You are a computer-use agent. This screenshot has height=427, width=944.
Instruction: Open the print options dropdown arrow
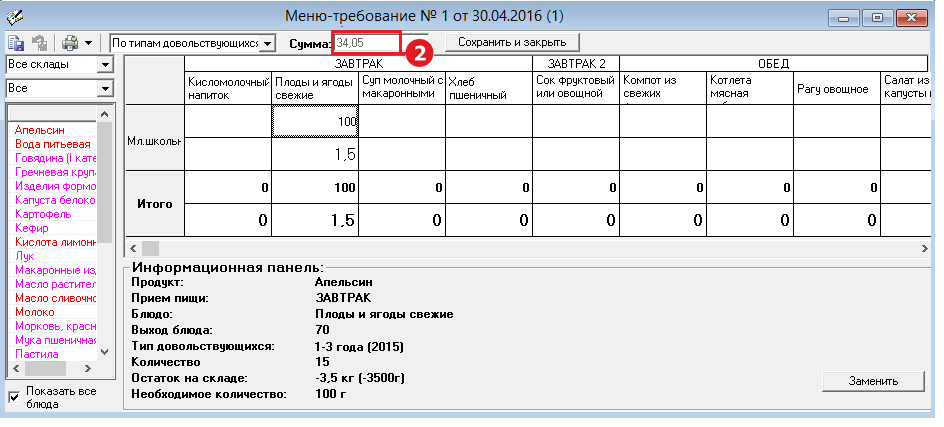[88, 43]
